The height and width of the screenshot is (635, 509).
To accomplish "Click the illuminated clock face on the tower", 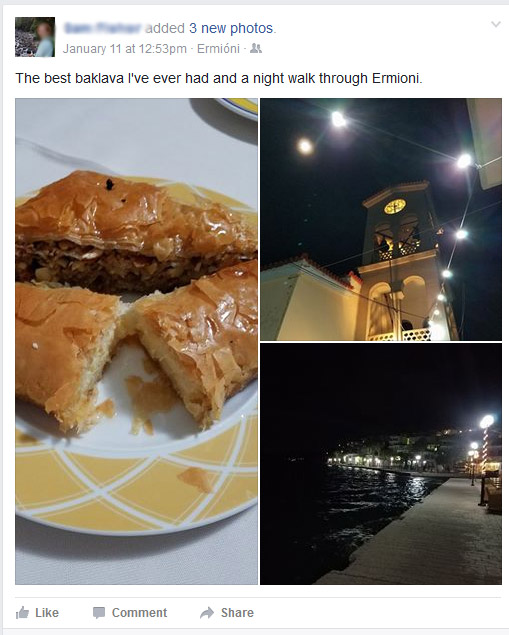I will (x=395, y=207).
